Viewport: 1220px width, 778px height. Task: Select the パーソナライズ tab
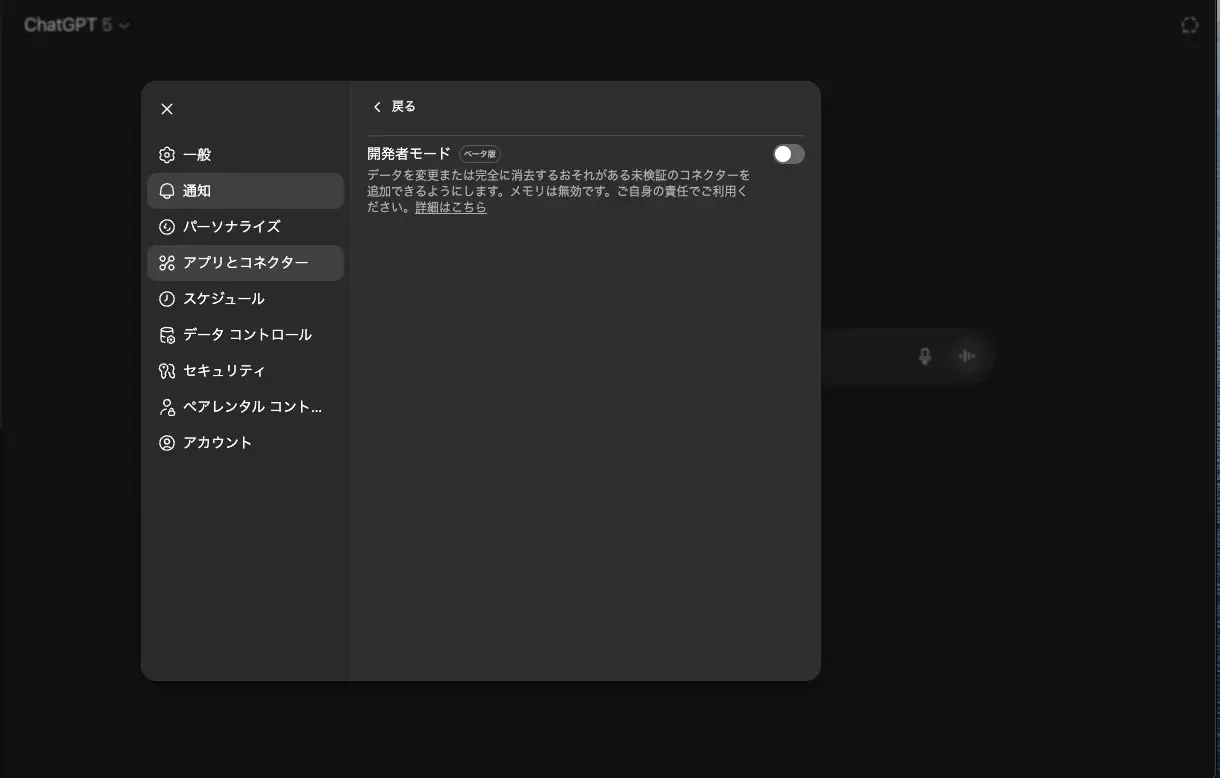coord(245,227)
